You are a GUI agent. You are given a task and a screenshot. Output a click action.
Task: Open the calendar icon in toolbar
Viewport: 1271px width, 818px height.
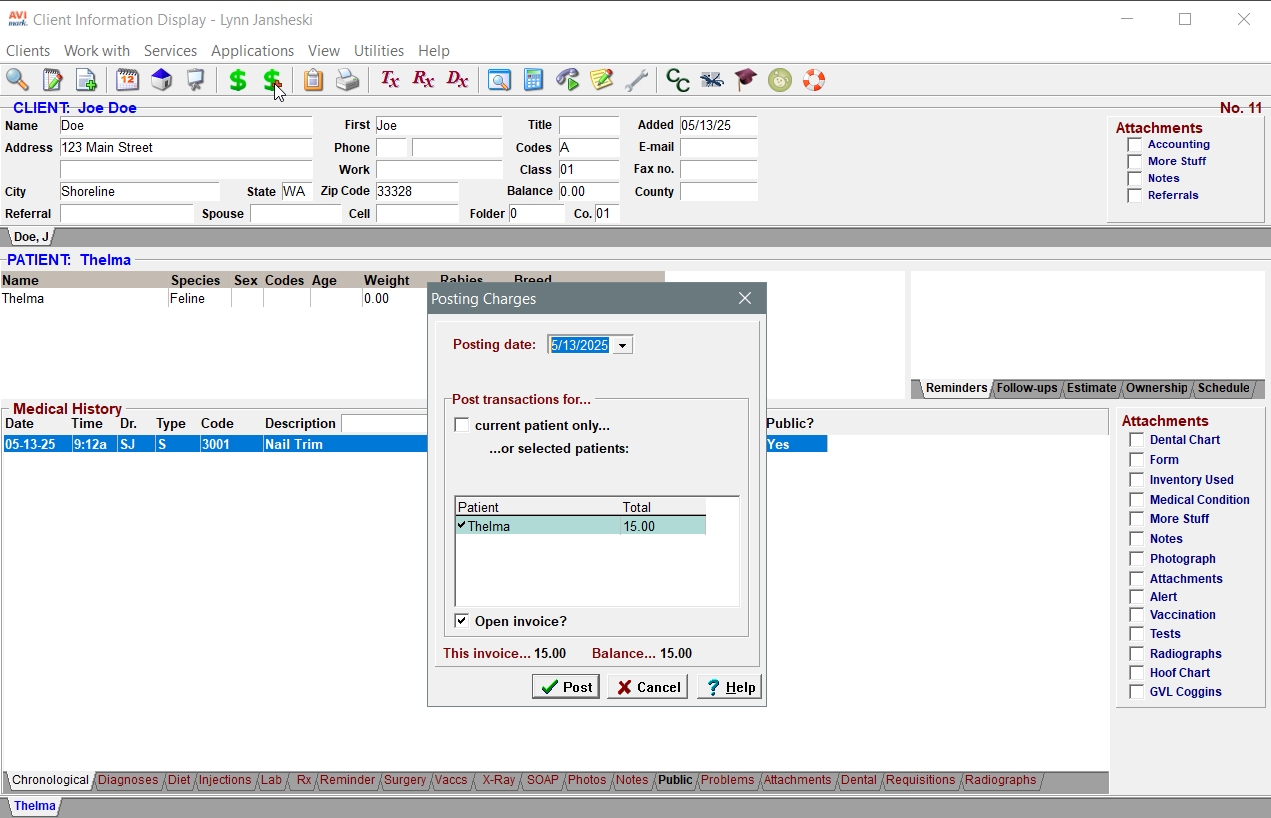coord(127,80)
